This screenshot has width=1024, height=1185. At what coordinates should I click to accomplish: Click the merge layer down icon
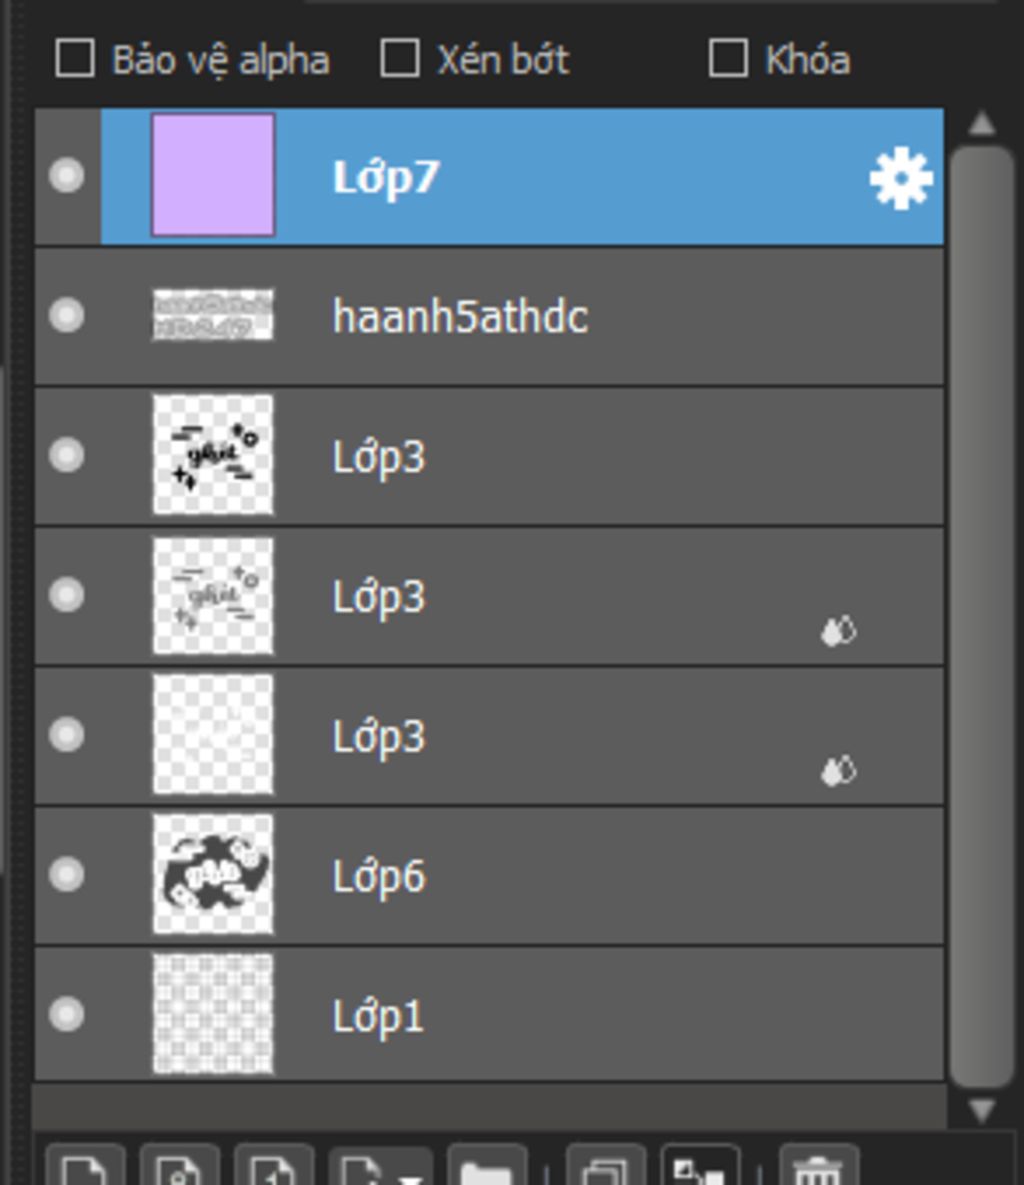700,1168
